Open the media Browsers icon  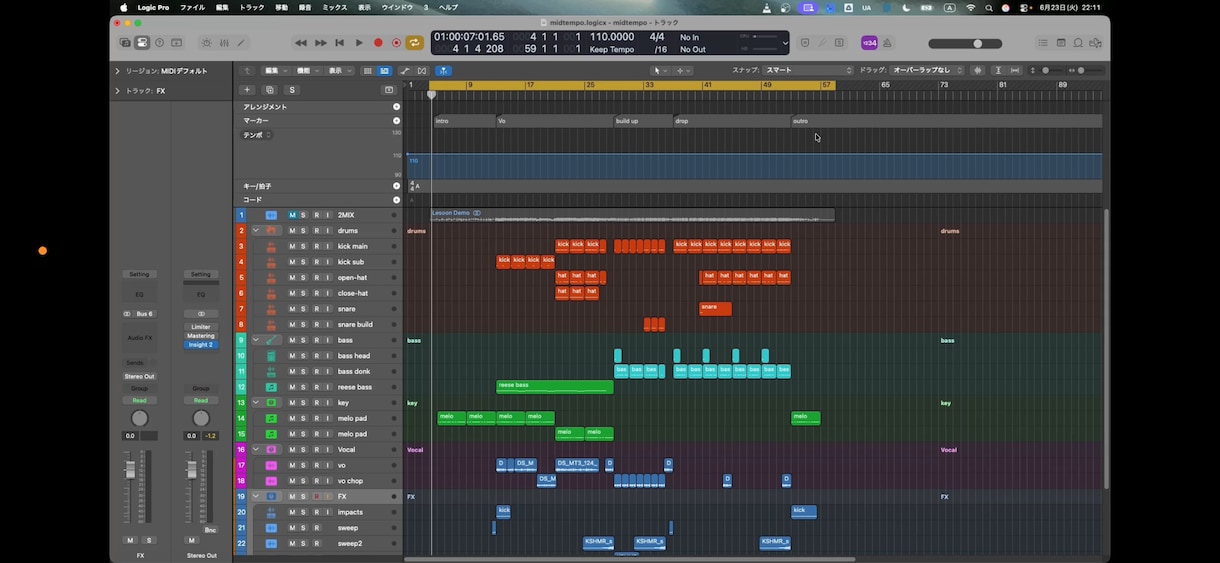1097,43
